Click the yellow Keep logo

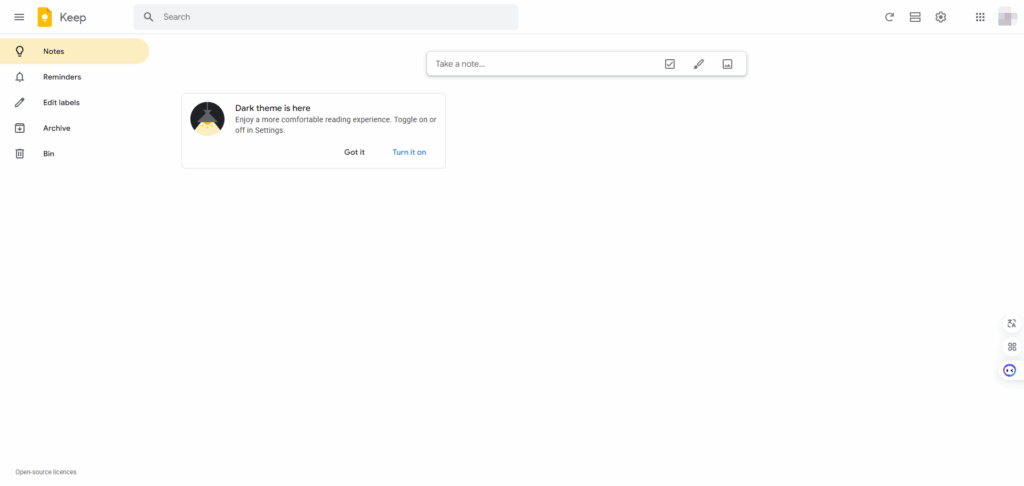pos(44,17)
